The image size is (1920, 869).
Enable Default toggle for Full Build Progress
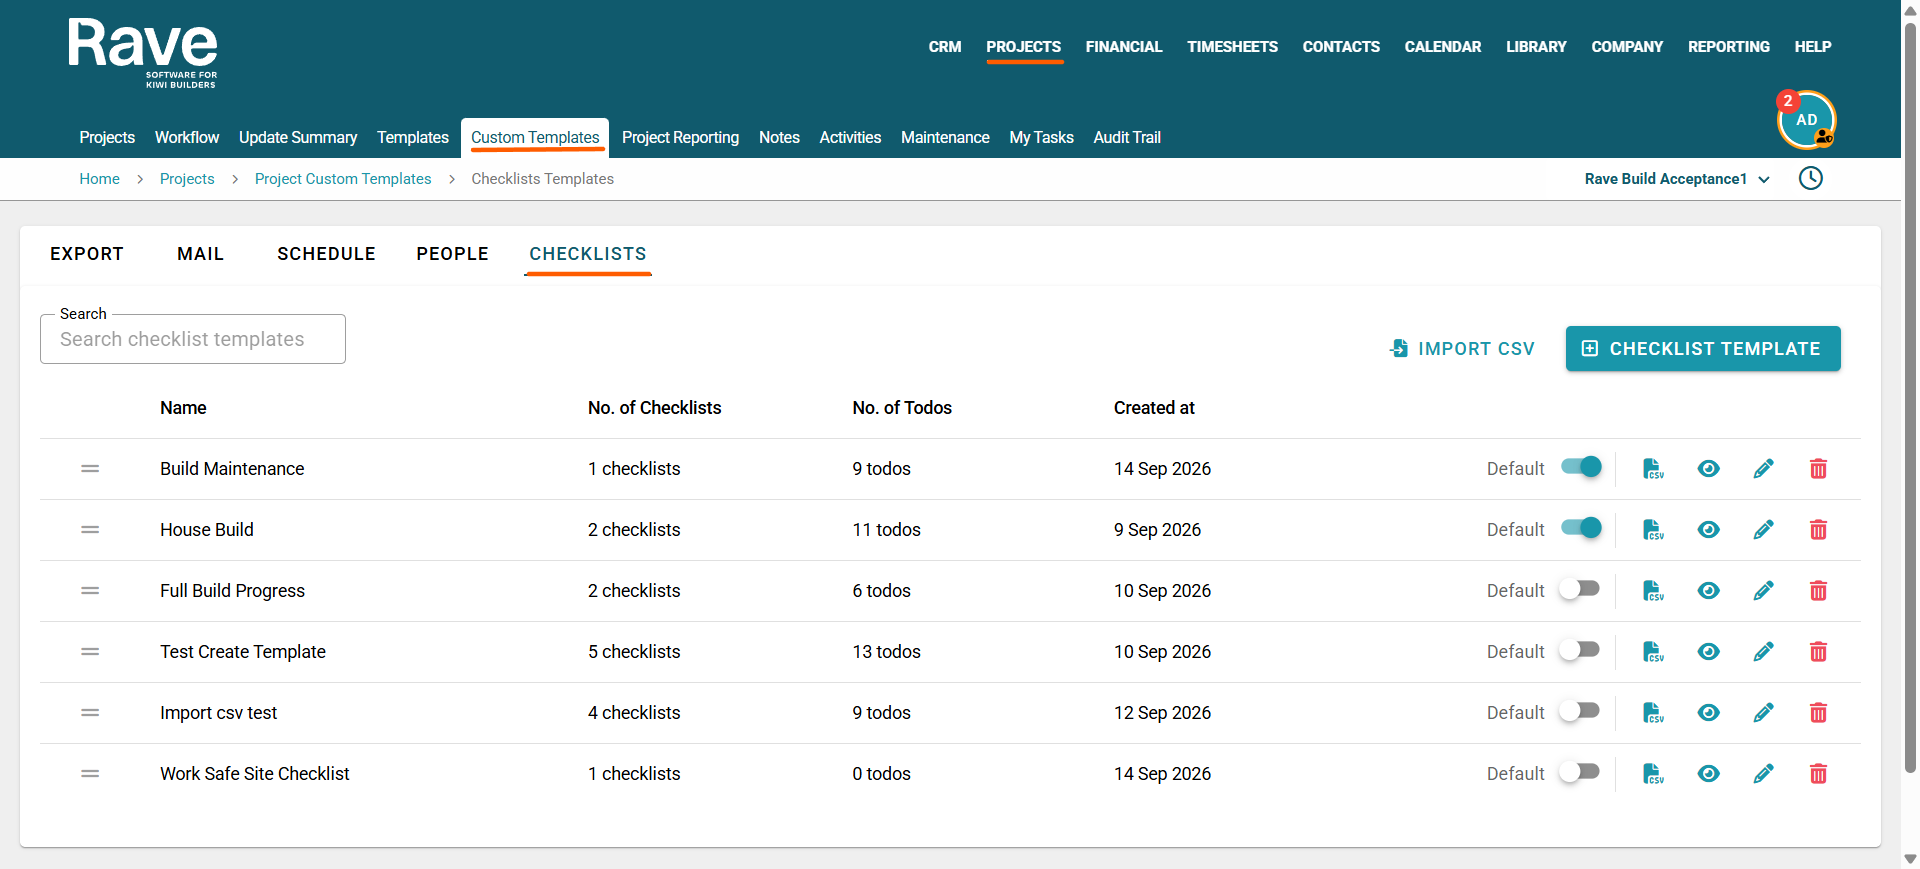(x=1581, y=589)
